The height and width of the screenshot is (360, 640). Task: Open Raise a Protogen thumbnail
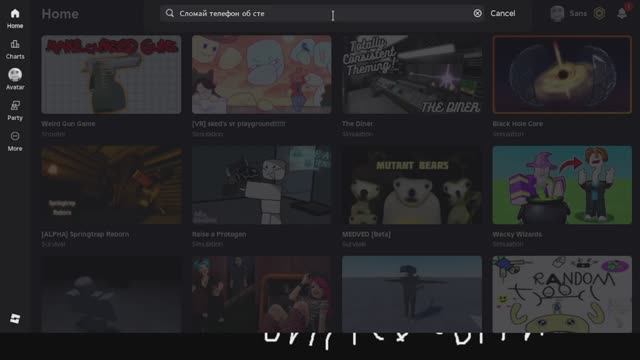262,185
